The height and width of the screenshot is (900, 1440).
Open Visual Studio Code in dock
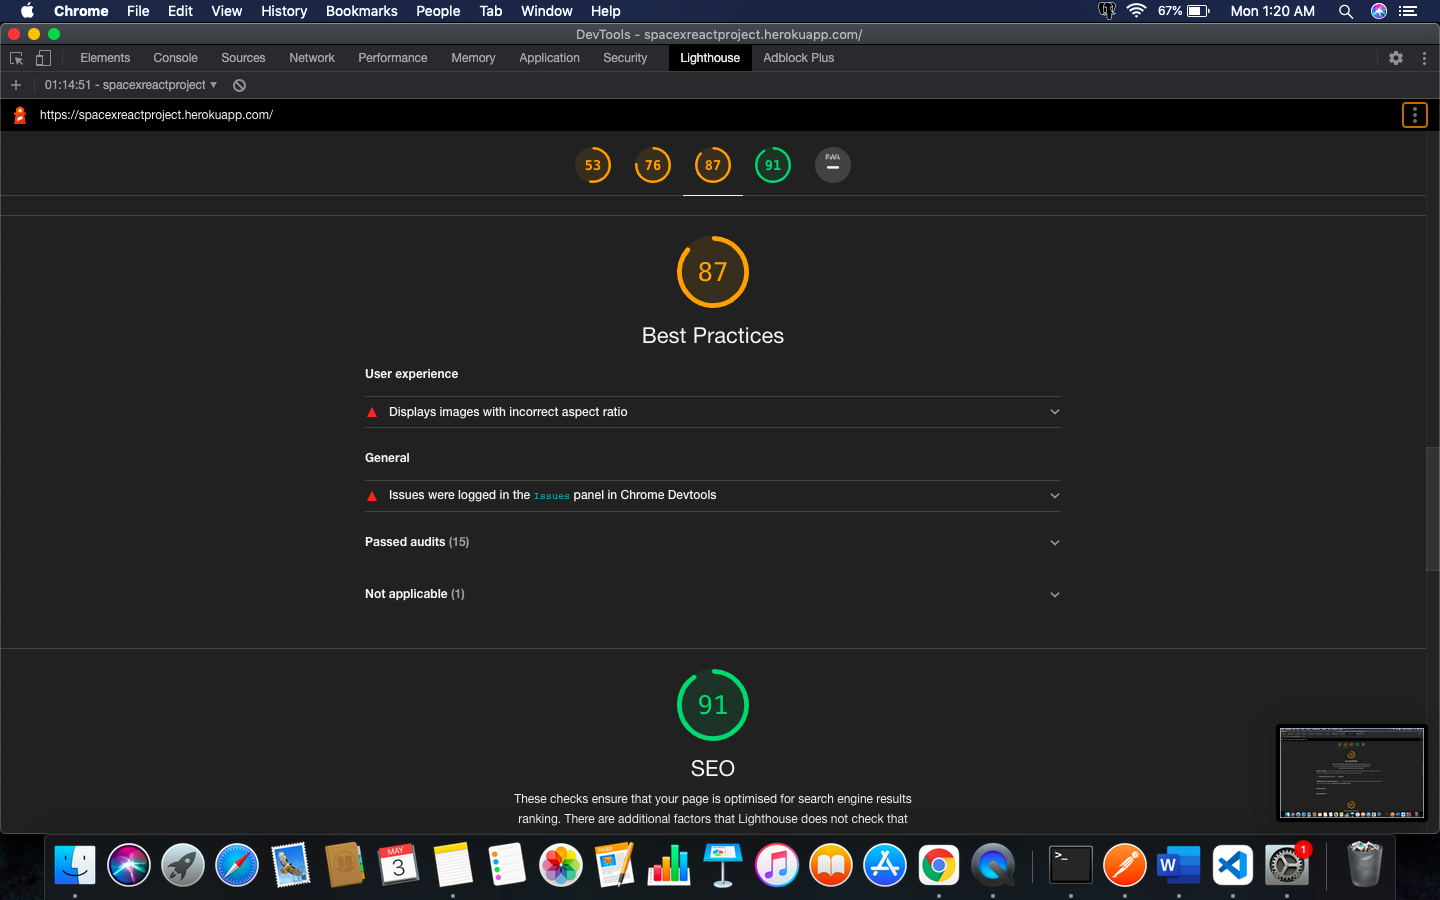click(1233, 865)
